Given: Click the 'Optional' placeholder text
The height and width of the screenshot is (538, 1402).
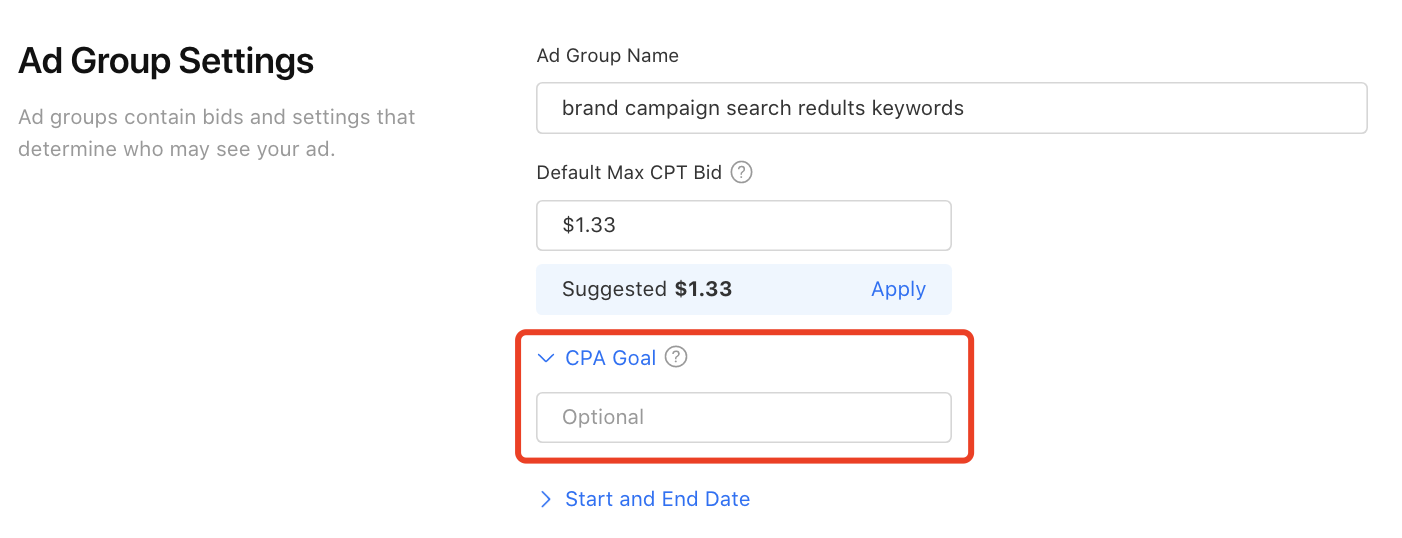Looking at the screenshot, I should (603, 417).
